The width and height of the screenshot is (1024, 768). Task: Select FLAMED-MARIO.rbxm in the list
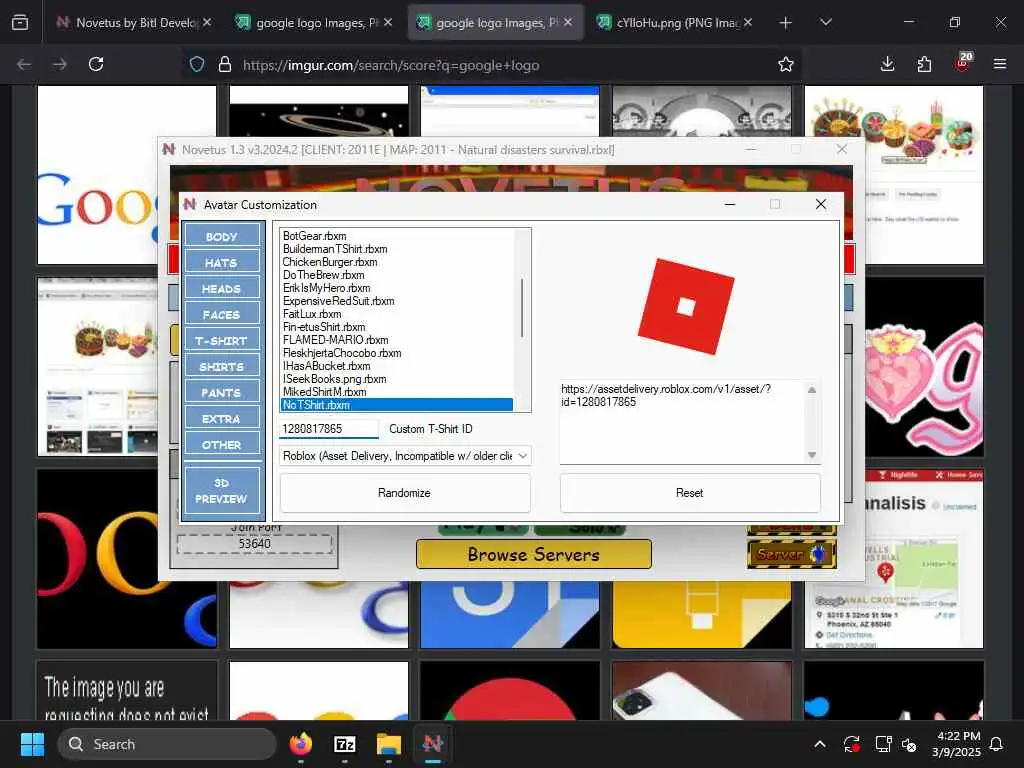[336, 340]
